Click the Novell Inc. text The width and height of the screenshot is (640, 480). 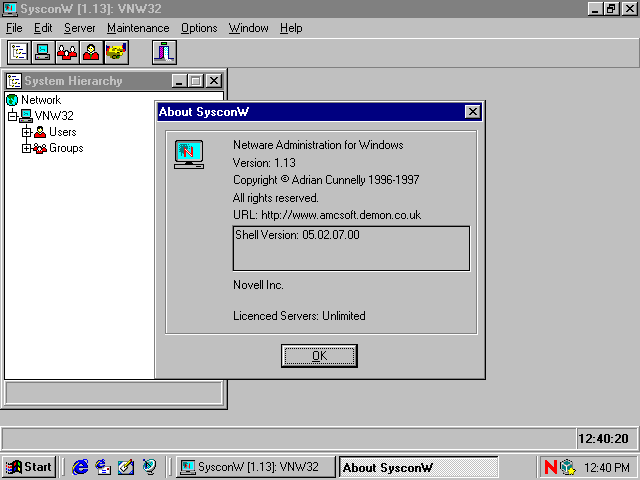click(258, 285)
